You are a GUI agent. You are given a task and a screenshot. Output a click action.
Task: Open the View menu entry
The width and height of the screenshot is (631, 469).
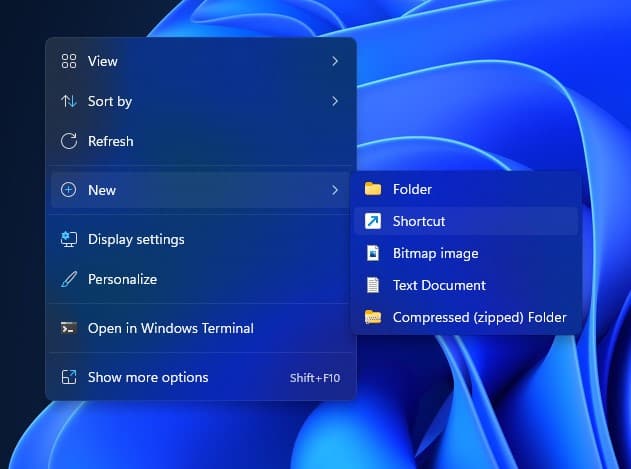point(200,61)
